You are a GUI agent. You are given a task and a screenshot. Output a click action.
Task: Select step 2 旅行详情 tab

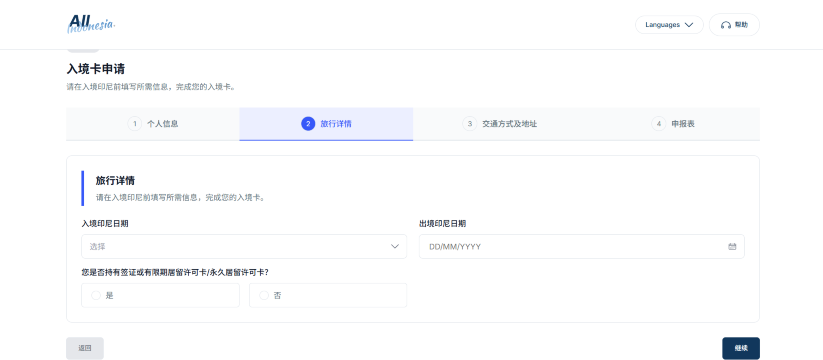[326, 124]
